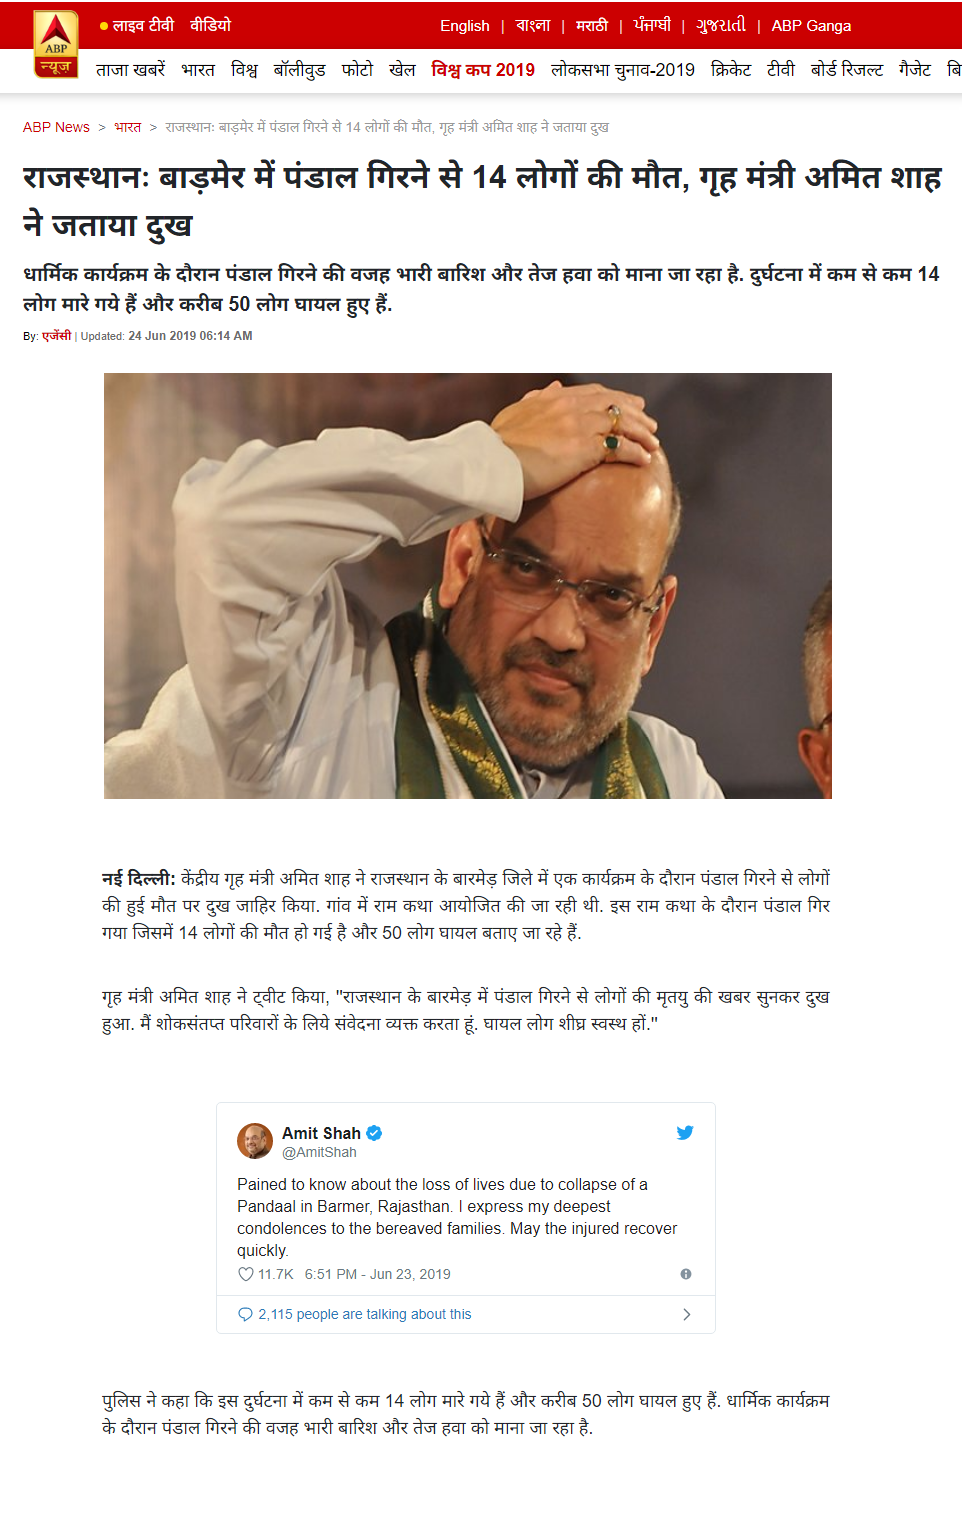The image size is (962, 1527).
Task: Switch to ABP Ganga site
Action: [x=811, y=26]
